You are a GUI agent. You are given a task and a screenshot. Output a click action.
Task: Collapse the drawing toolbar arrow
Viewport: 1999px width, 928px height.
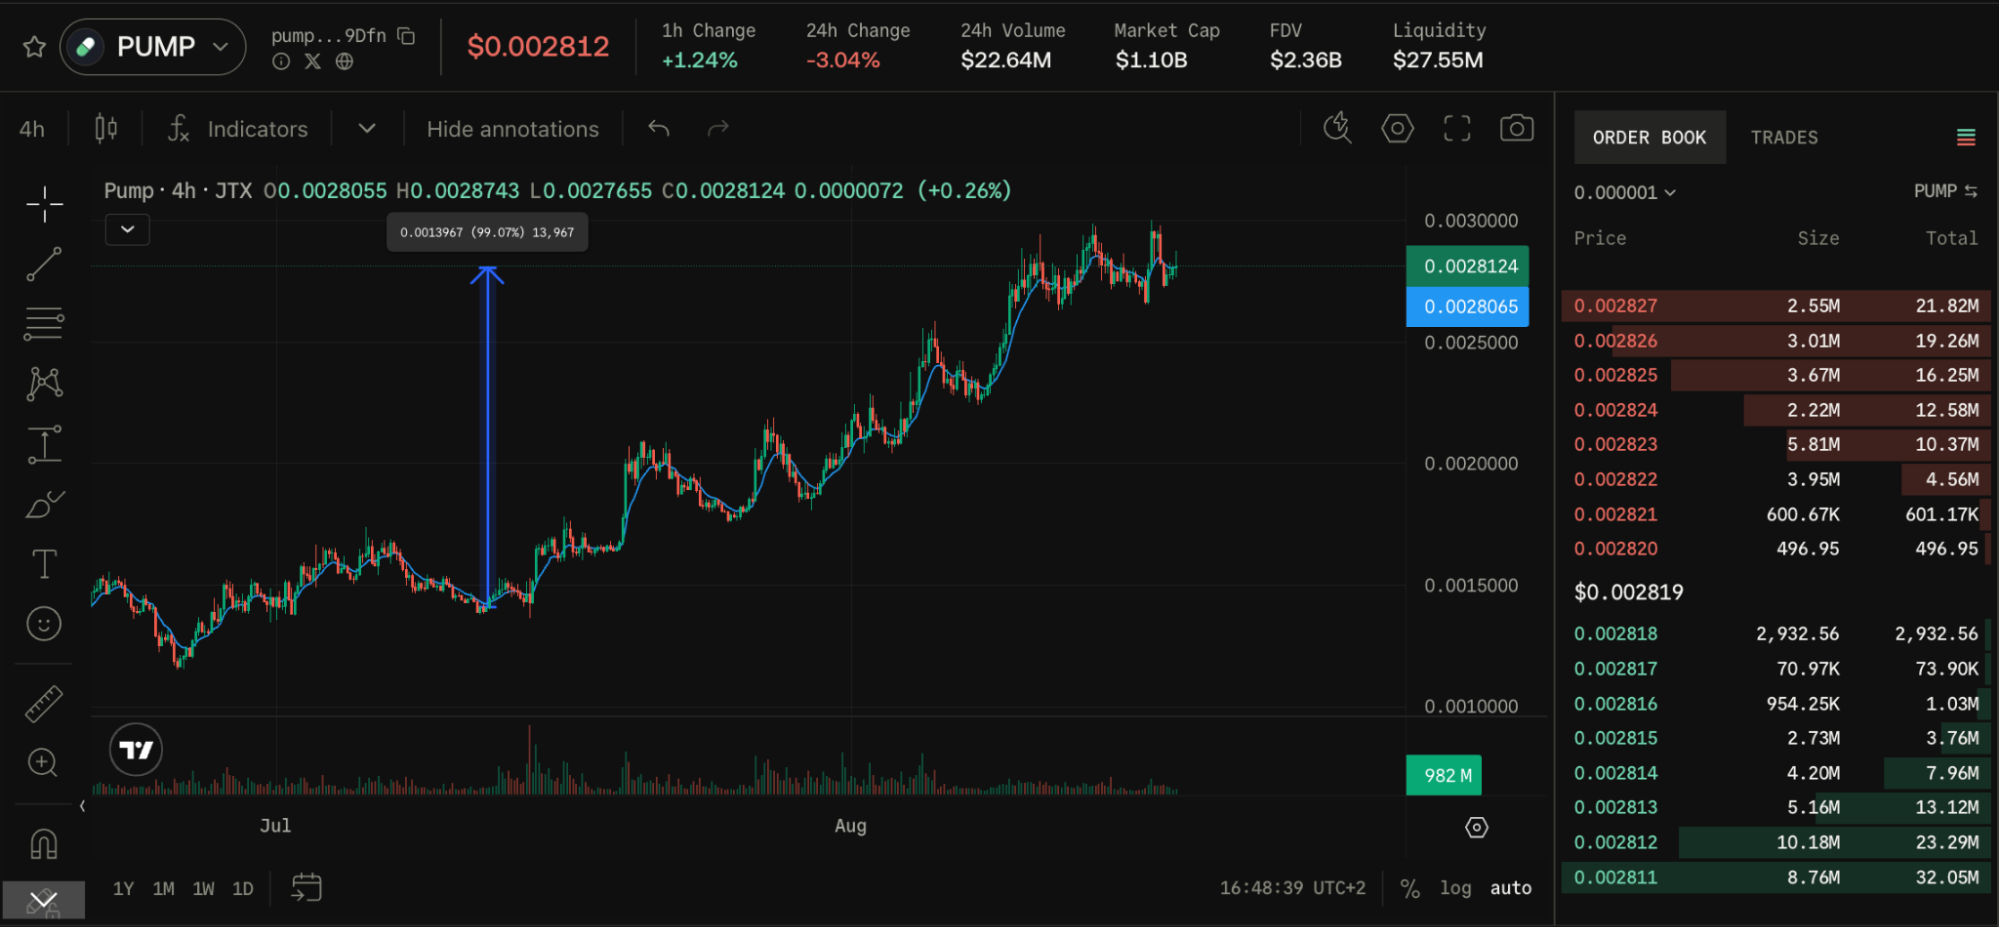coord(82,806)
